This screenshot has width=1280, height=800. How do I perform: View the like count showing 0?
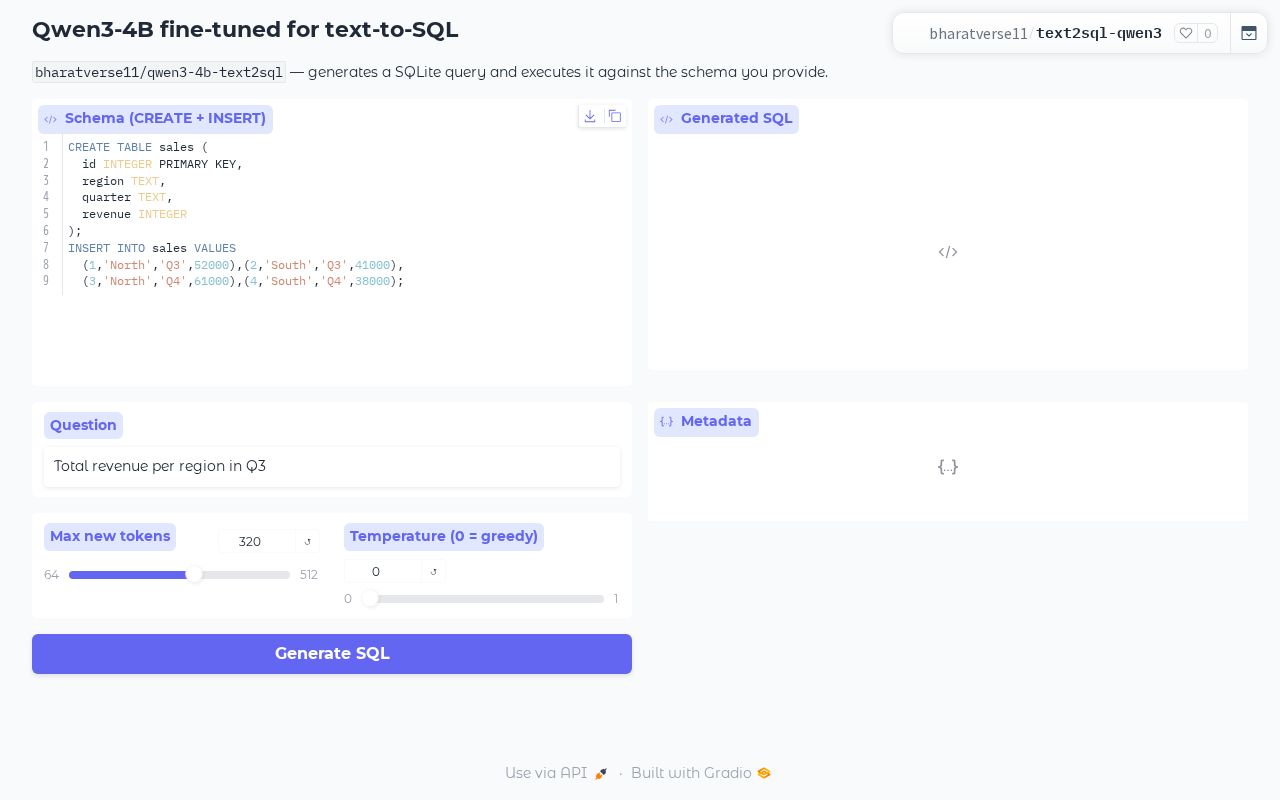coord(1208,34)
